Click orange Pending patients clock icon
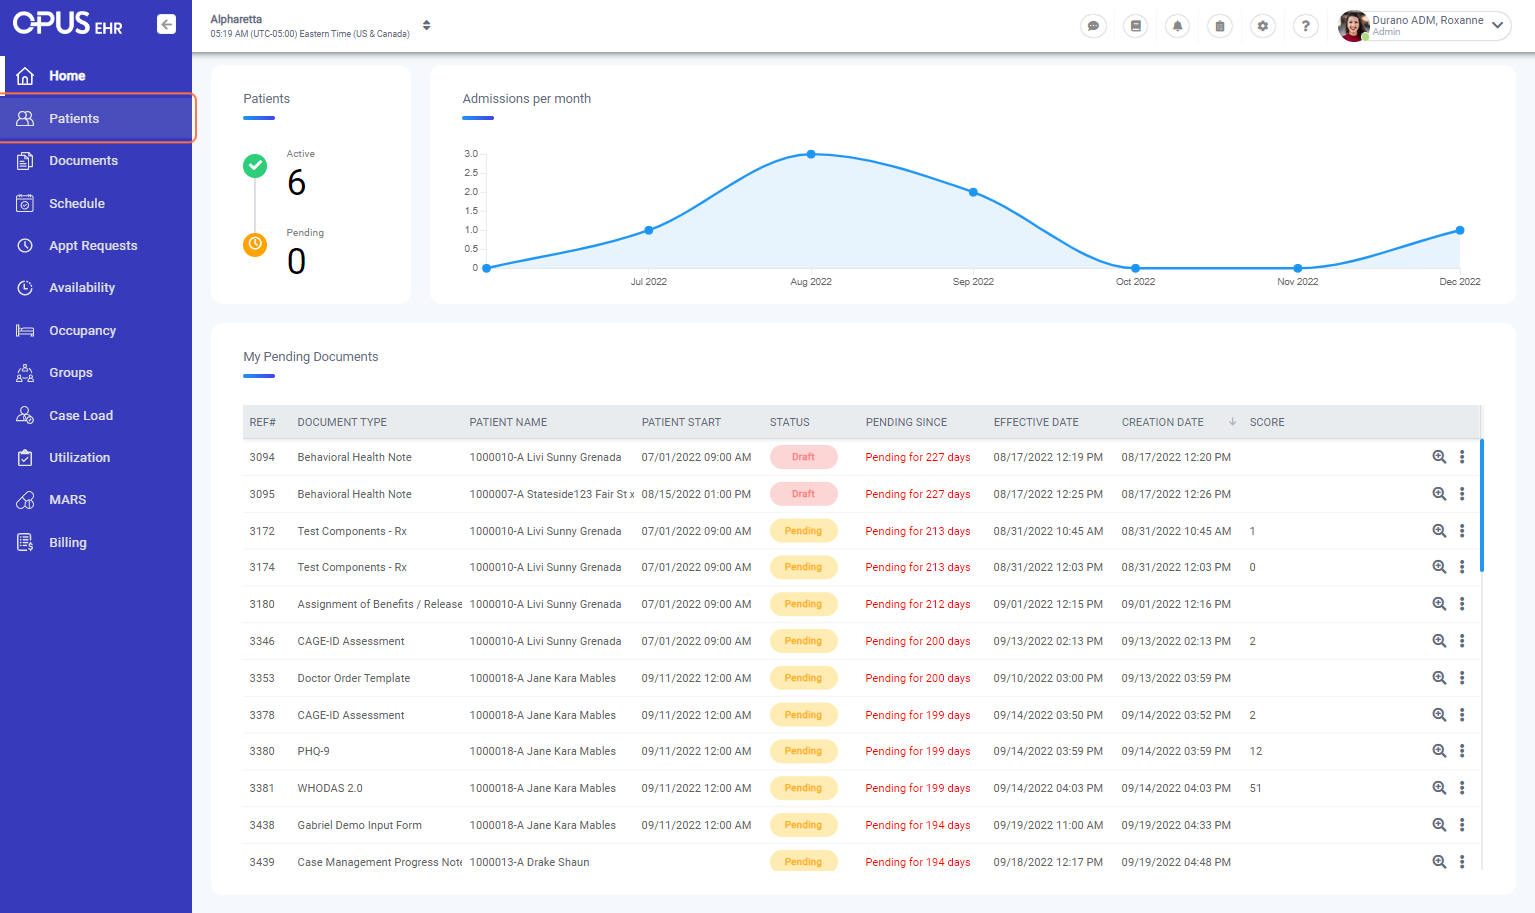Screen dimensions: 1535x913 (x=255, y=244)
